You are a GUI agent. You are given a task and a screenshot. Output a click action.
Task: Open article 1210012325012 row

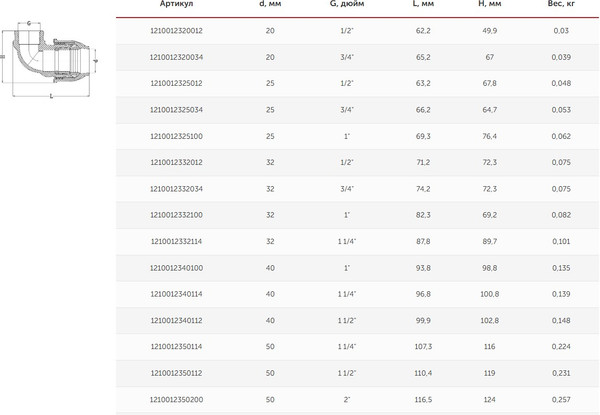[175, 83]
